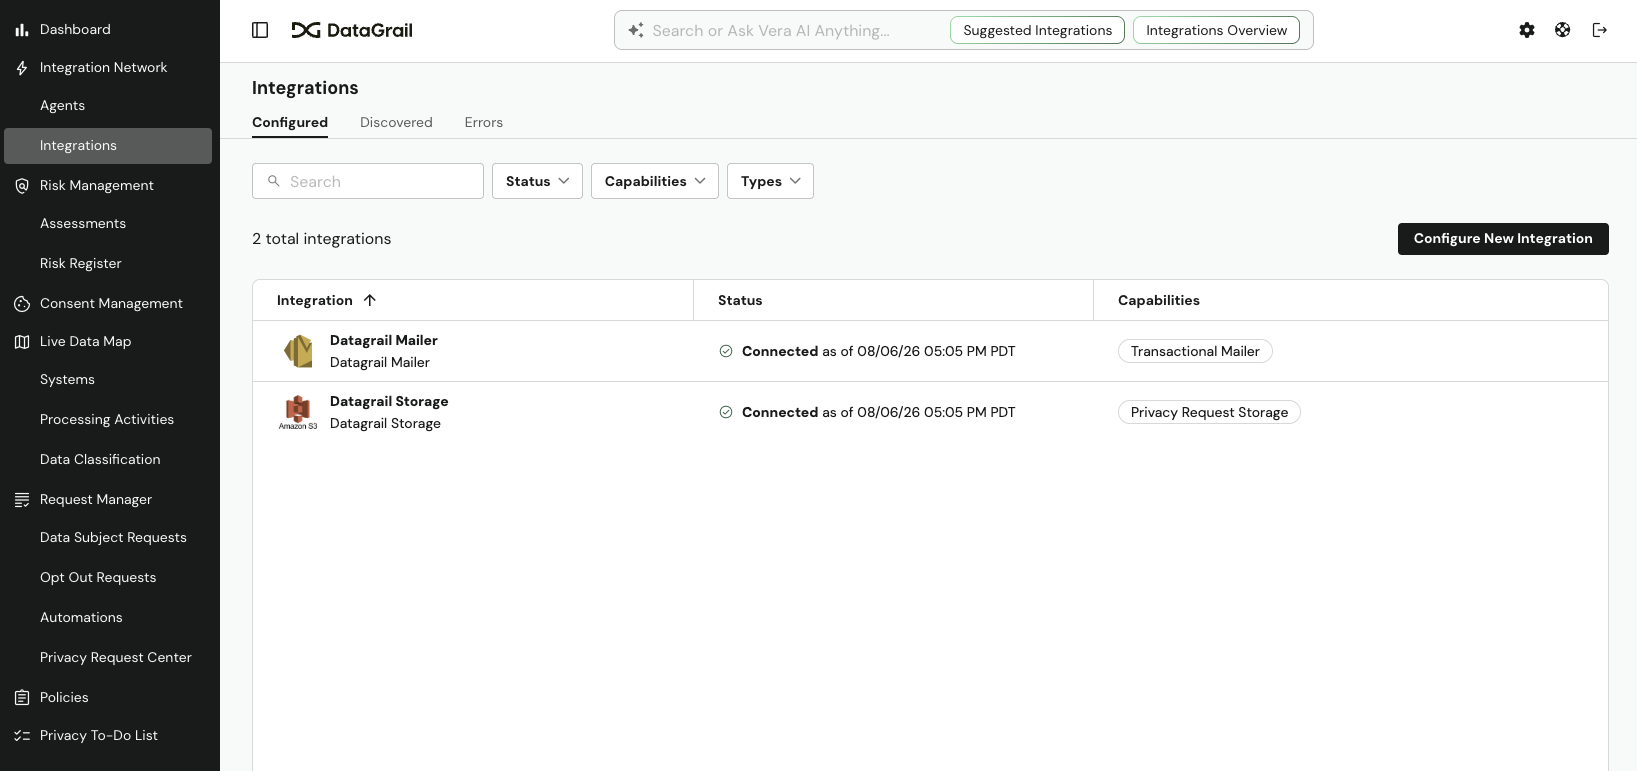Click the '2 total integrations' text

tap(322, 239)
